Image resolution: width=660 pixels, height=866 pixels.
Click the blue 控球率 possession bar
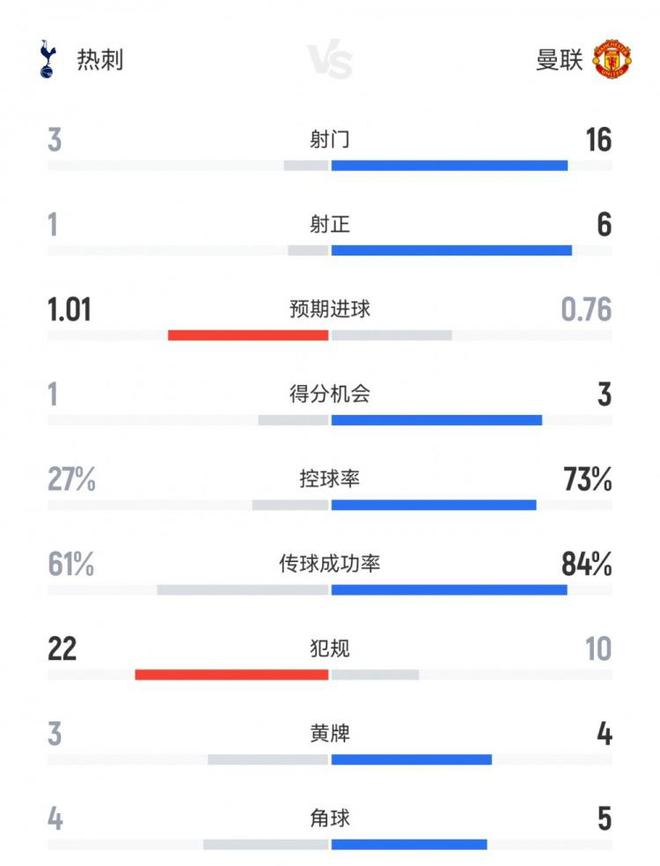click(433, 505)
